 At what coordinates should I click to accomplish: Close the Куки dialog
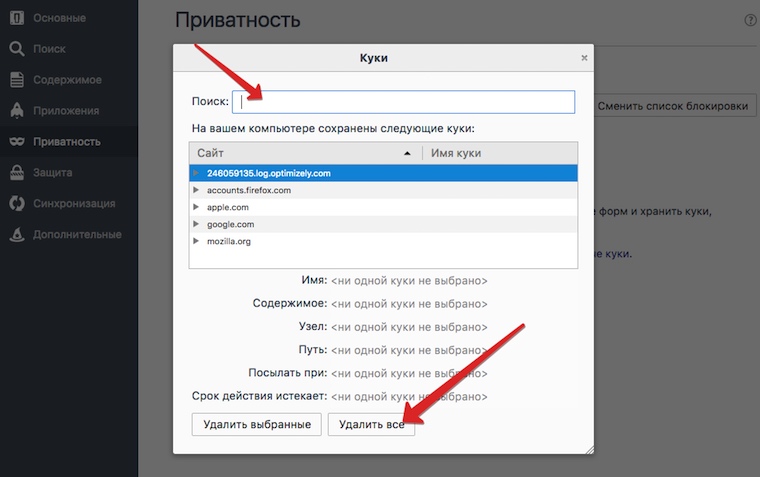[584, 58]
